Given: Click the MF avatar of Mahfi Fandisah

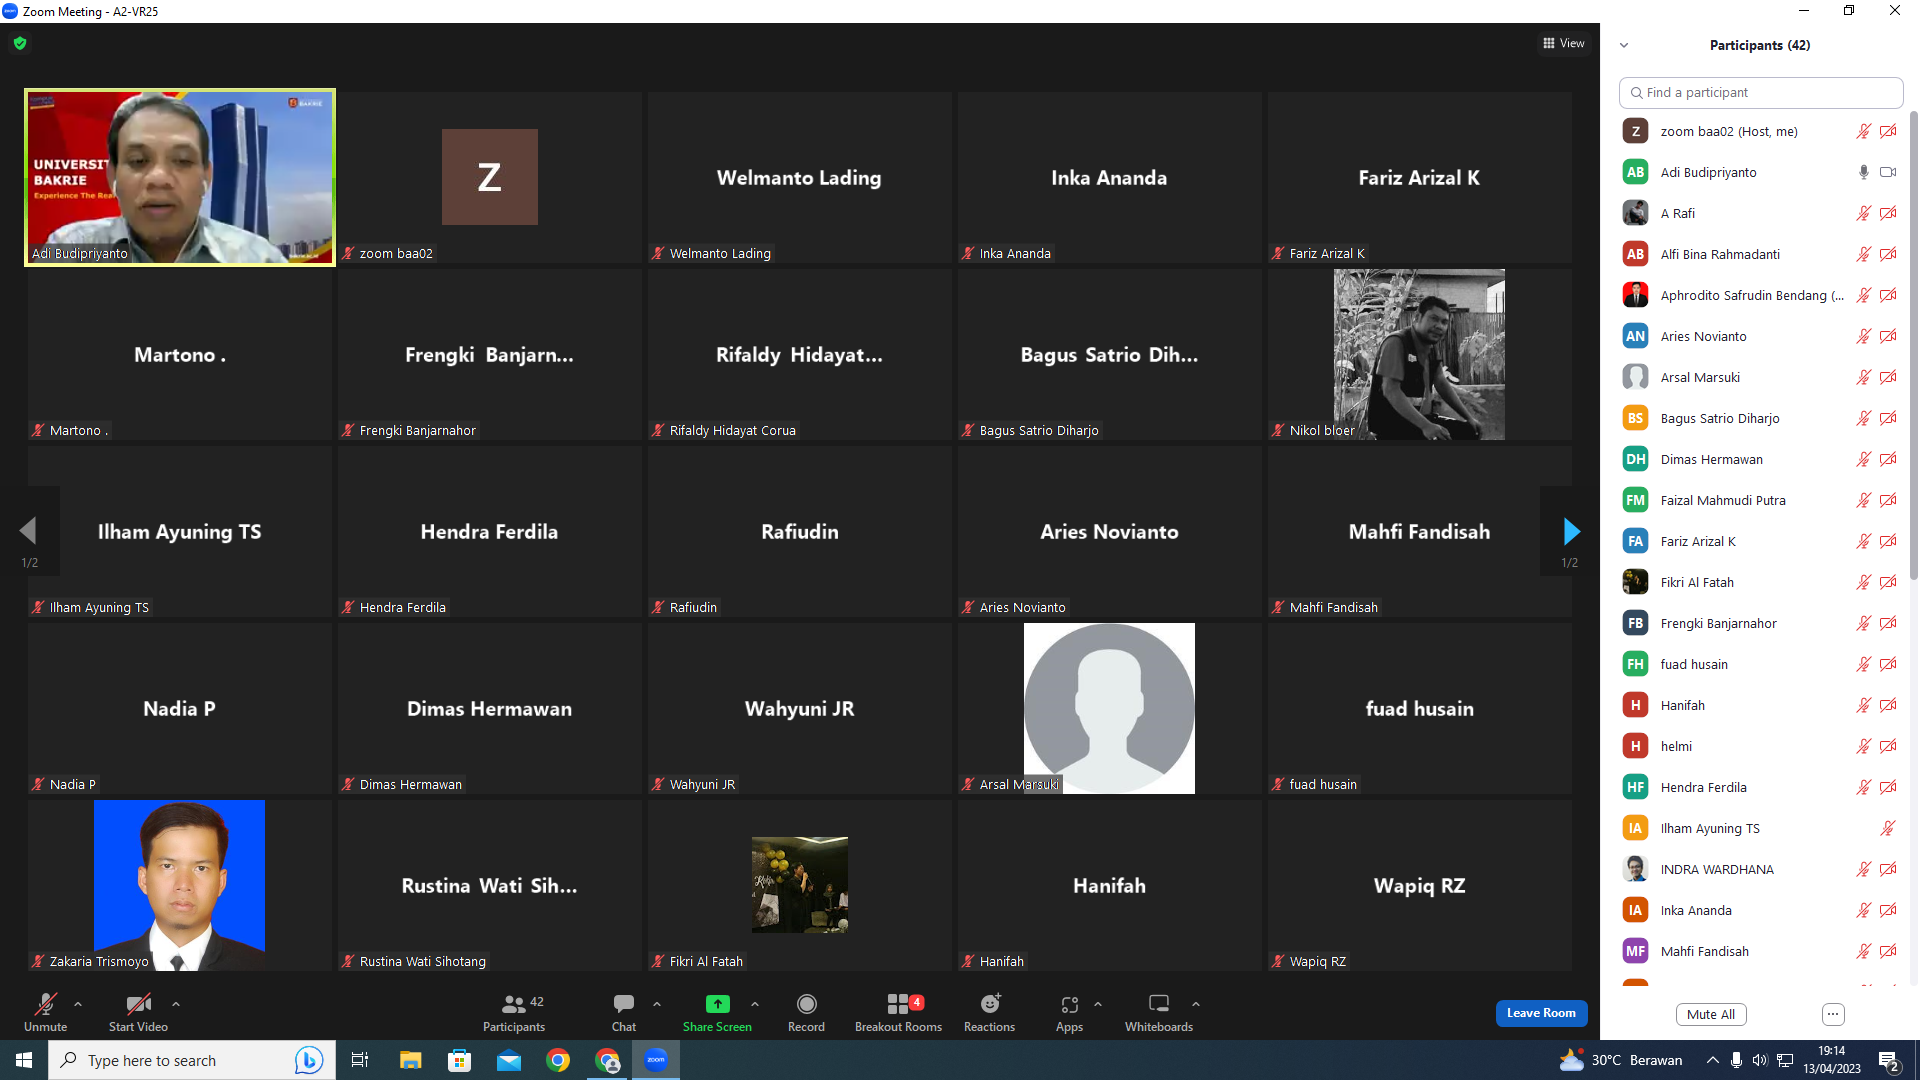Looking at the screenshot, I should point(1635,951).
